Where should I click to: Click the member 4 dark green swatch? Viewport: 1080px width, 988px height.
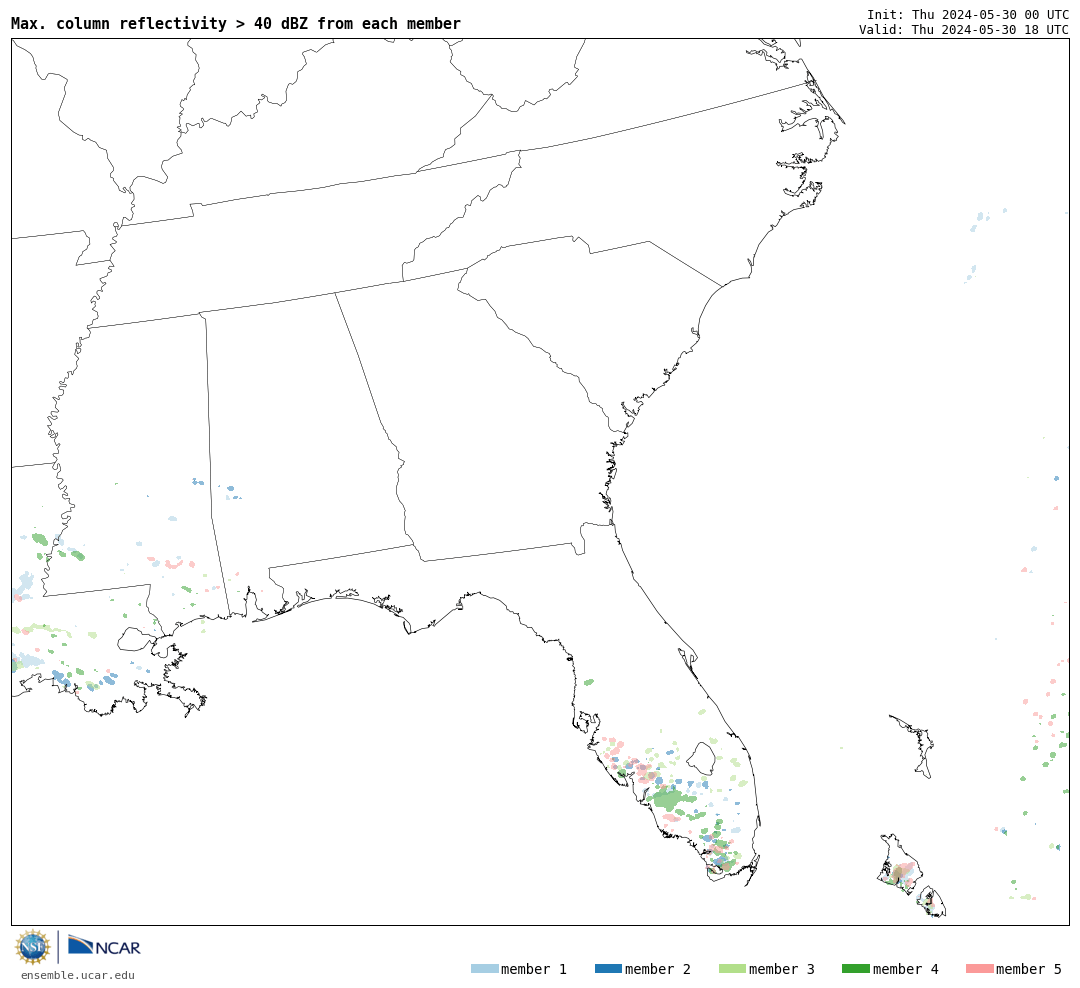pyautogui.click(x=855, y=969)
